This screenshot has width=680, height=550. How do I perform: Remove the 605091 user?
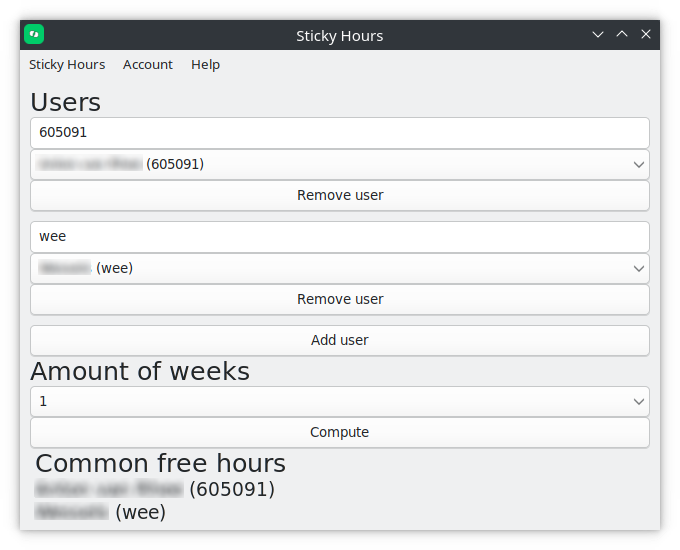[x=340, y=196]
